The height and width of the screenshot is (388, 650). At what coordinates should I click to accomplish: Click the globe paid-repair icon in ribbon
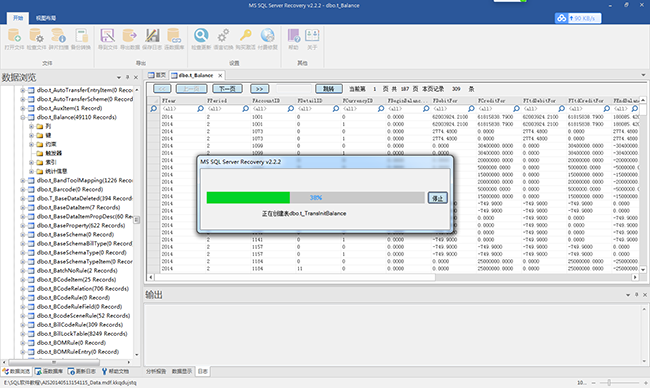pyautogui.click(x=268, y=36)
